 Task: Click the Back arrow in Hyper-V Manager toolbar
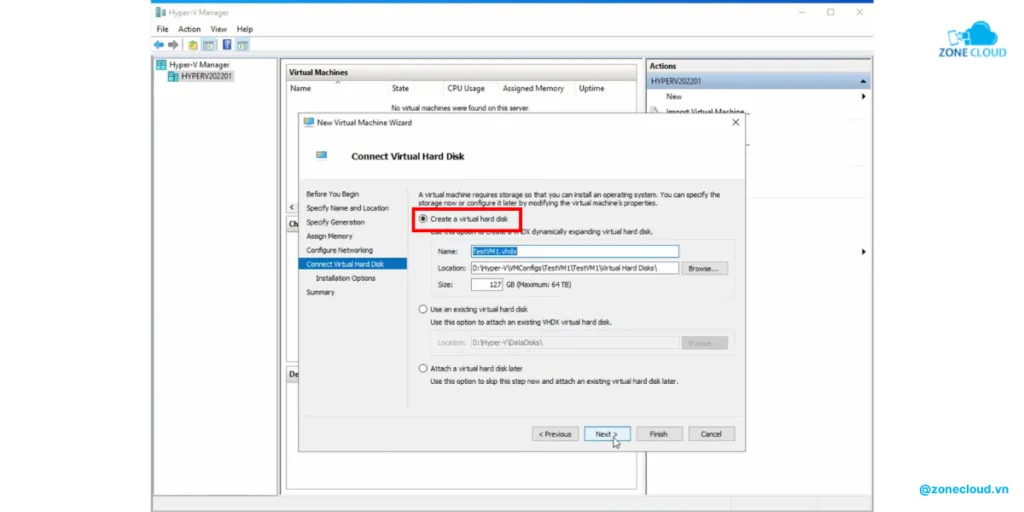click(159, 45)
